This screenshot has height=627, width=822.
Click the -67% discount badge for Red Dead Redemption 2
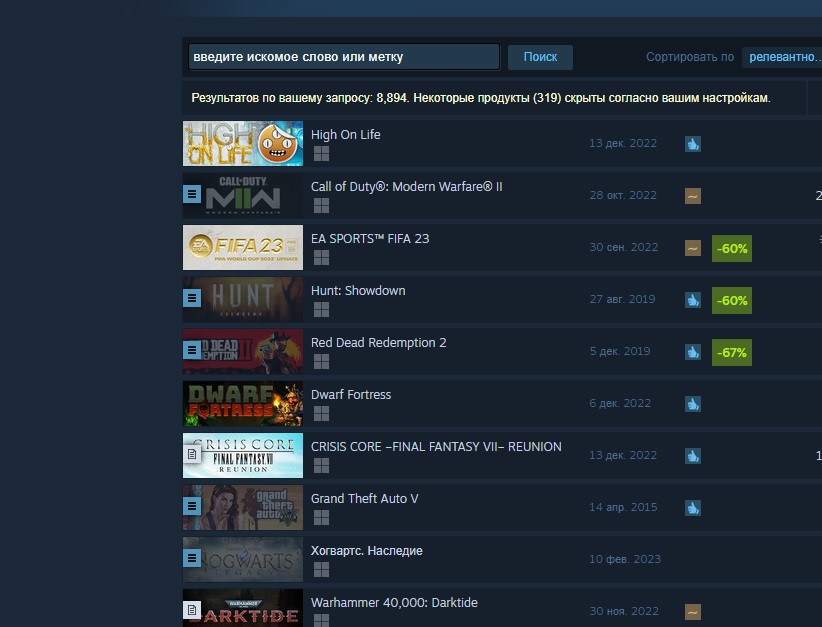tap(732, 352)
